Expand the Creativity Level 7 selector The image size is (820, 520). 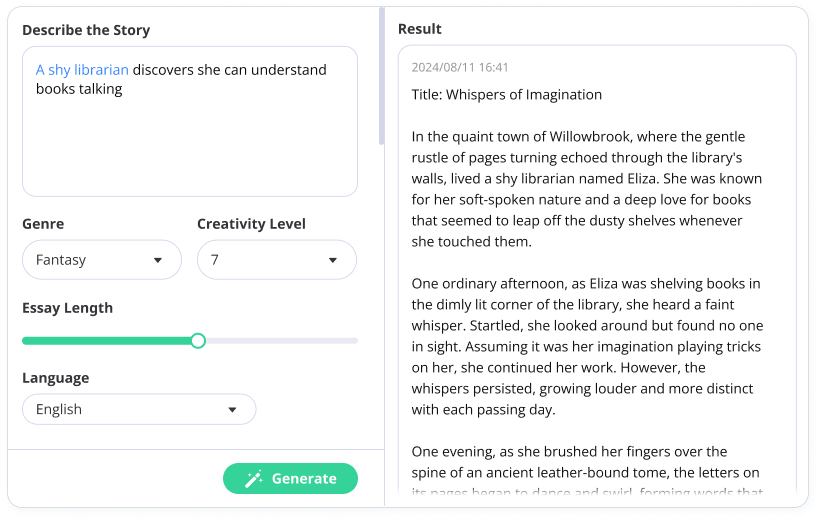click(x=276, y=260)
